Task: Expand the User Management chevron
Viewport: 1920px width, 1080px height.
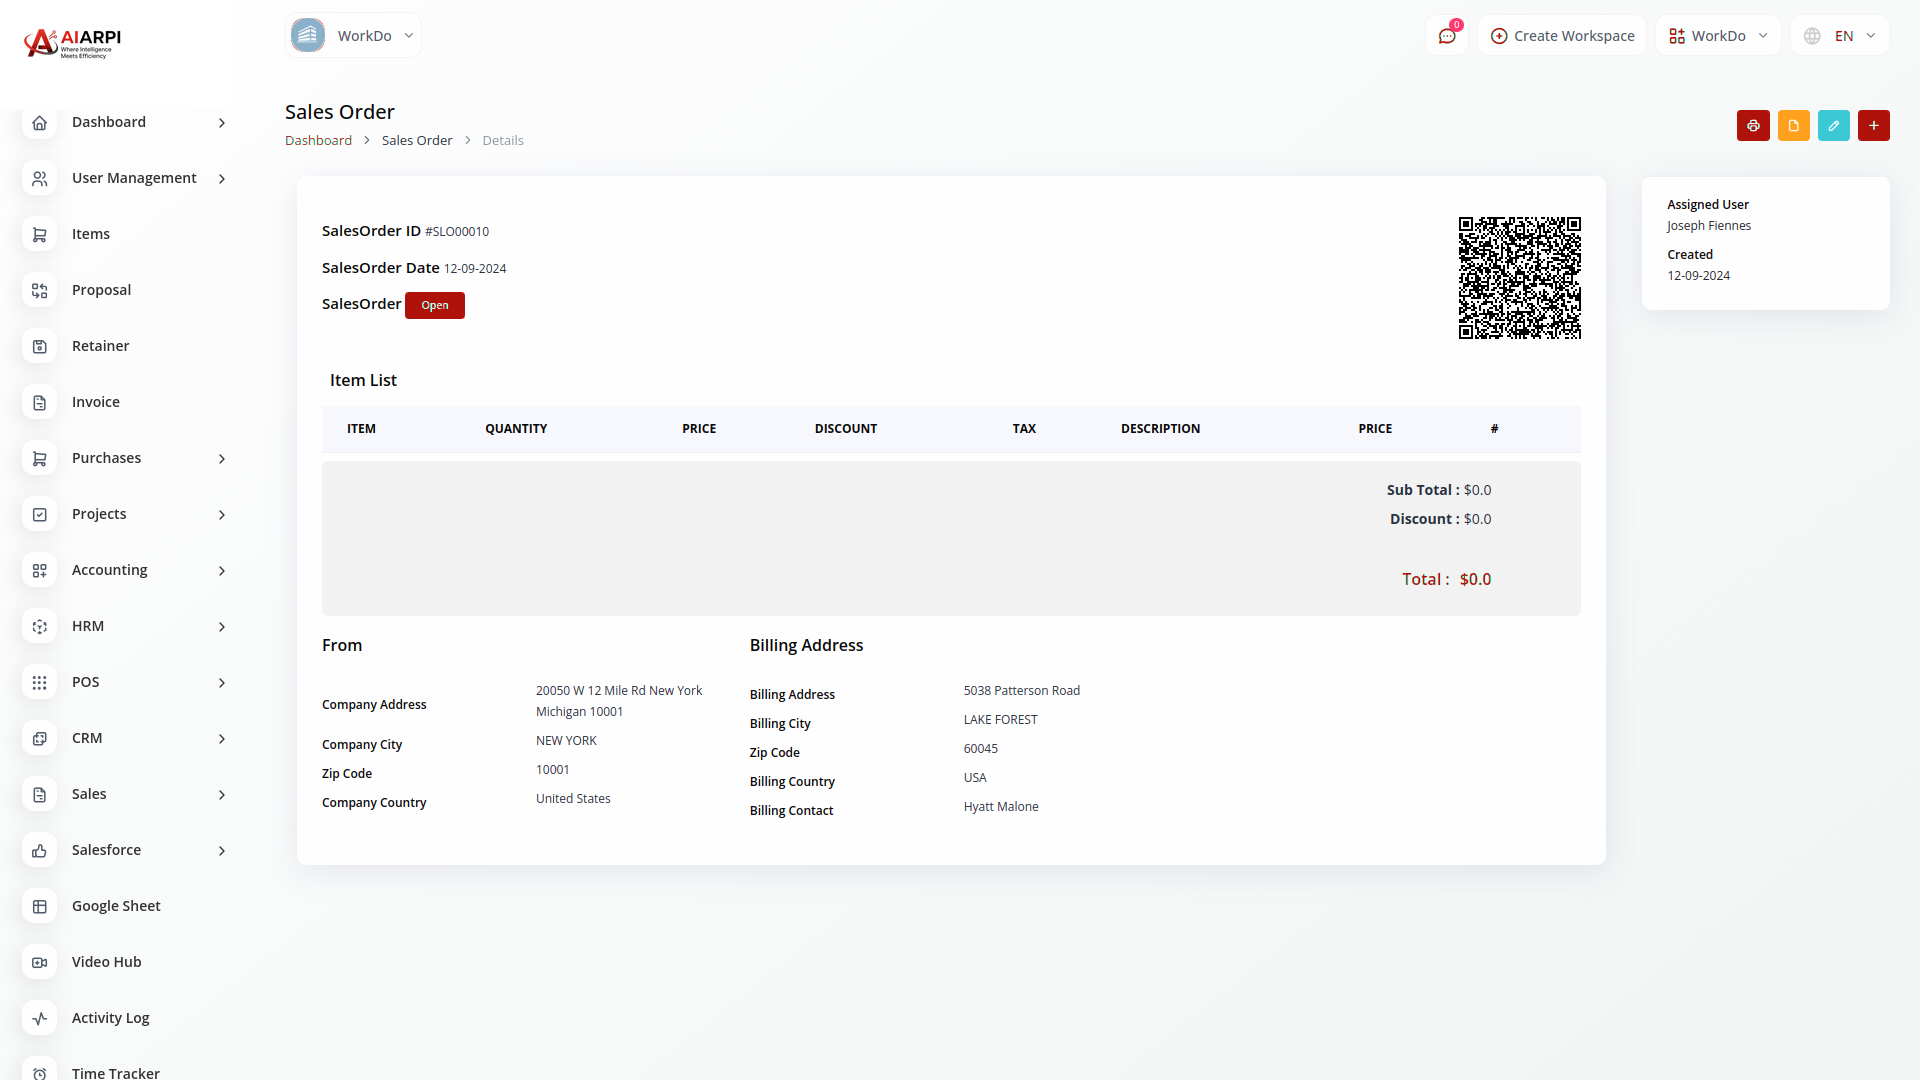Action: (x=222, y=179)
